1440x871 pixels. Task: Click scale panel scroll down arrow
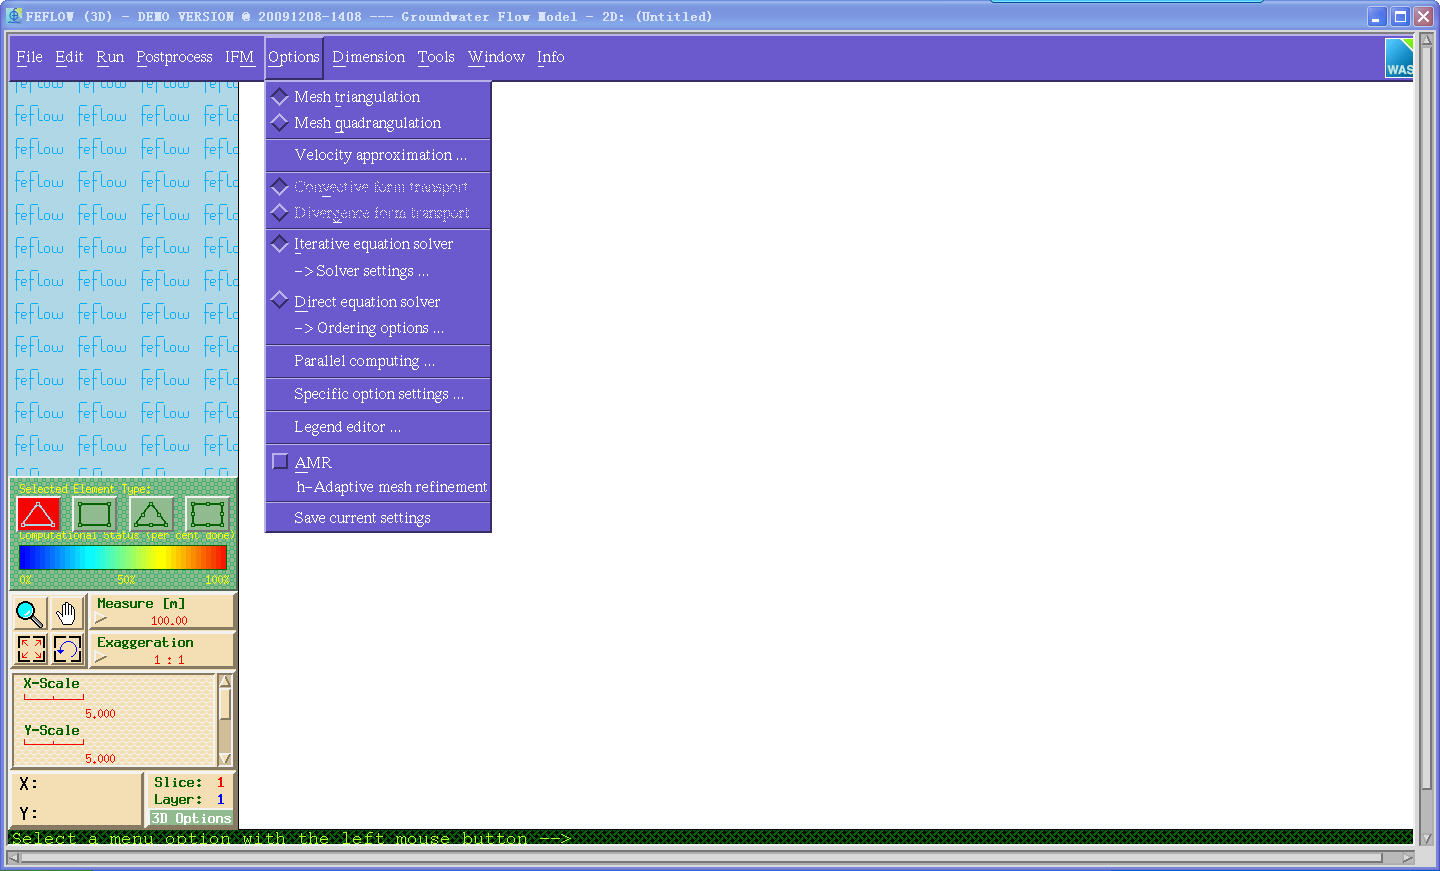coord(225,759)
